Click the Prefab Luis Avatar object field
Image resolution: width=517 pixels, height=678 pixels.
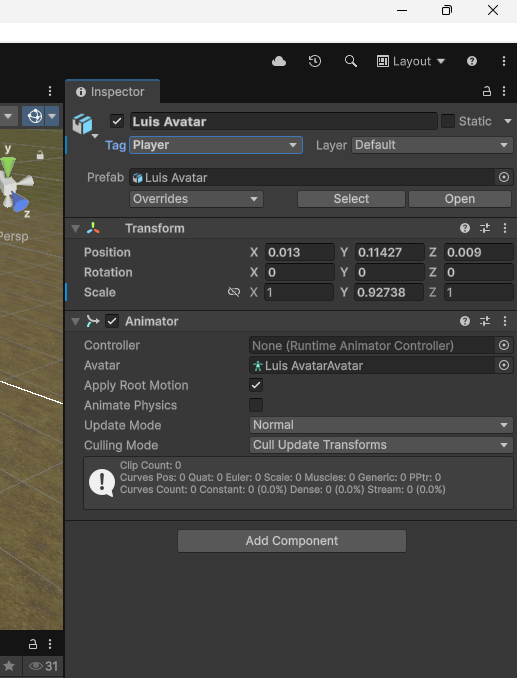click(x=312, y=177)
